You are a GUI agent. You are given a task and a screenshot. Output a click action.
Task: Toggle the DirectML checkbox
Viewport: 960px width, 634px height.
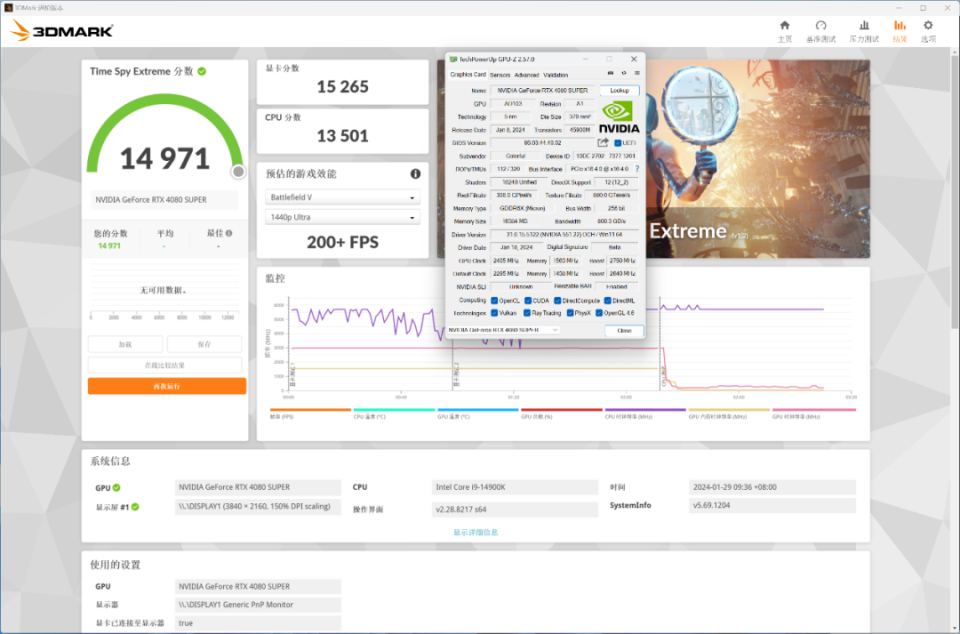[608, 300]
